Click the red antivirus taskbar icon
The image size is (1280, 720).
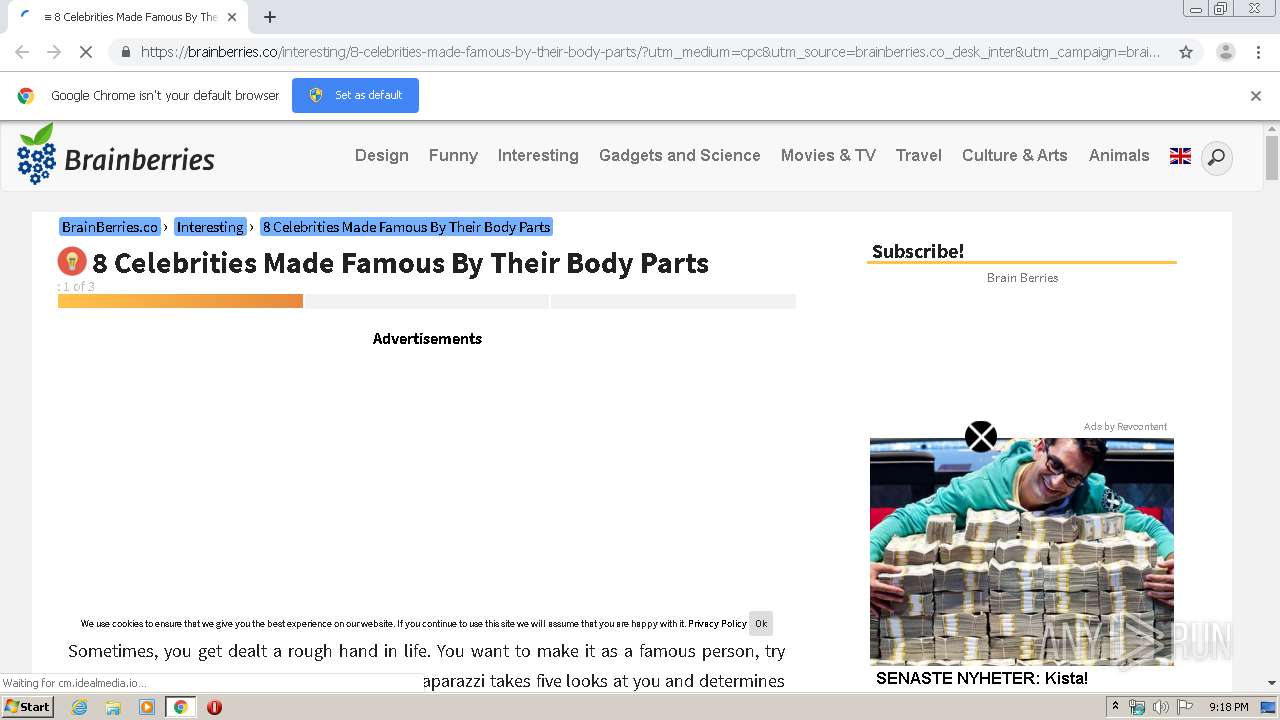coord(214,707)
